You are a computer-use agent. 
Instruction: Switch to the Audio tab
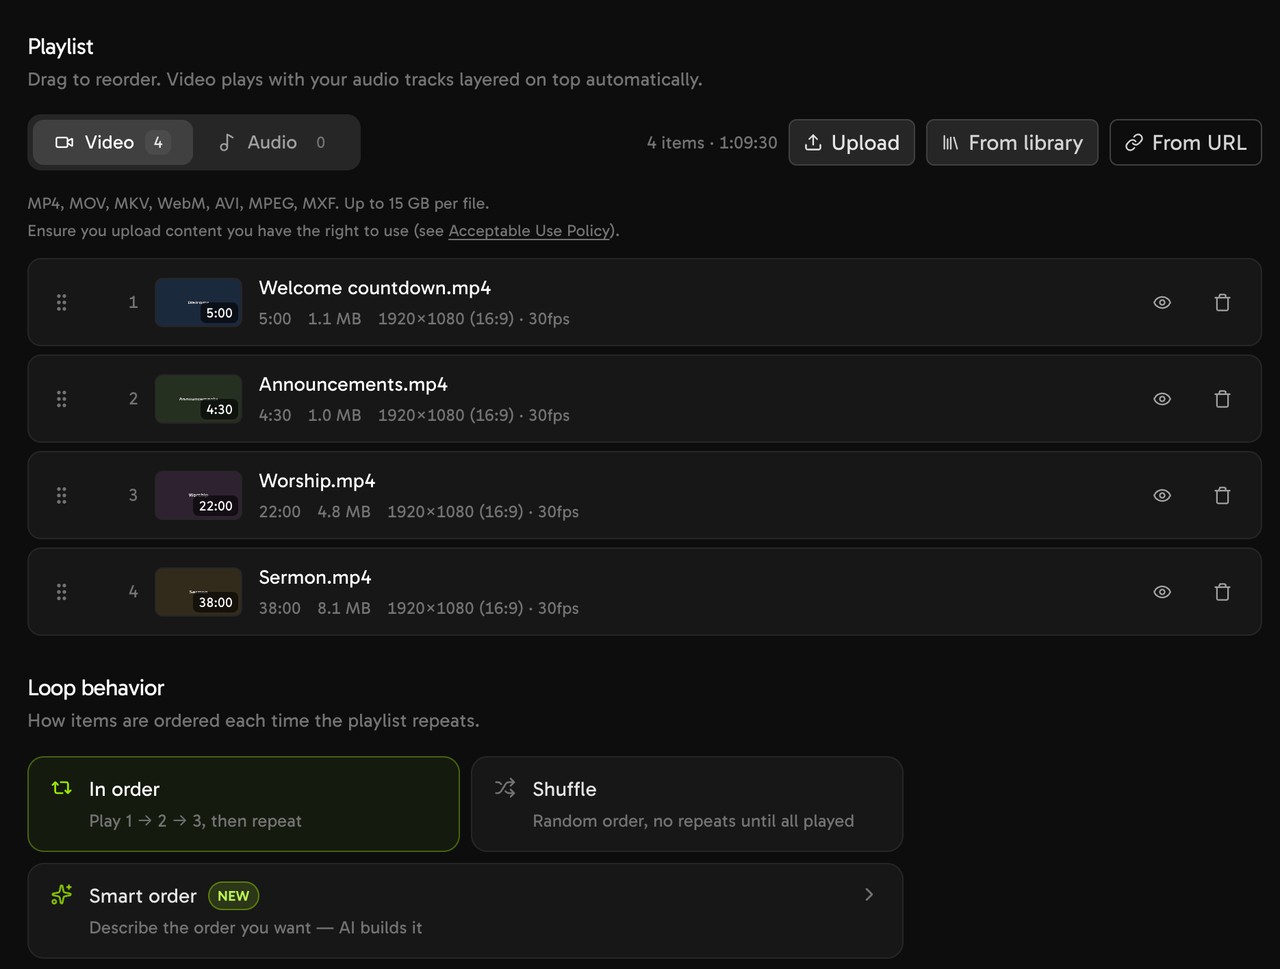click(274, 142)
